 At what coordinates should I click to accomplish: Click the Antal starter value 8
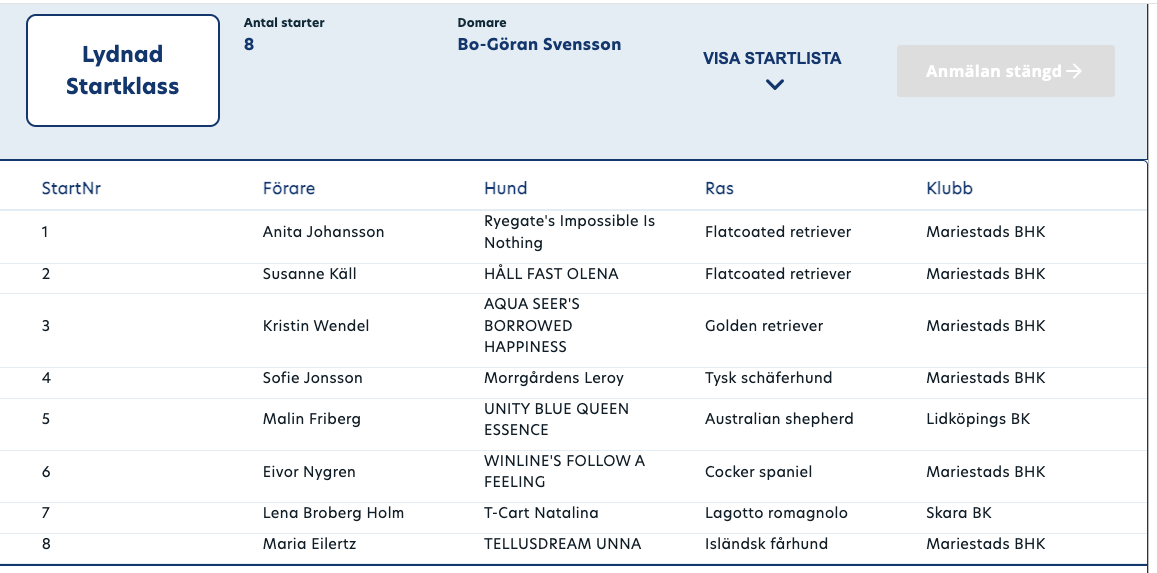249,44
